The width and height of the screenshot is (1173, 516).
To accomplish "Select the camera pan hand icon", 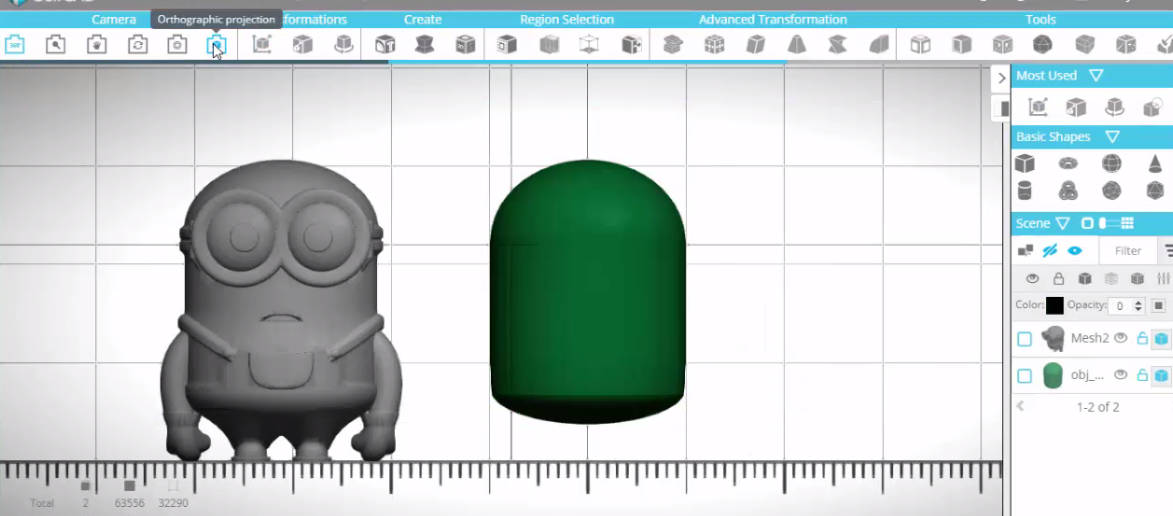I will (x=97, y=45).
